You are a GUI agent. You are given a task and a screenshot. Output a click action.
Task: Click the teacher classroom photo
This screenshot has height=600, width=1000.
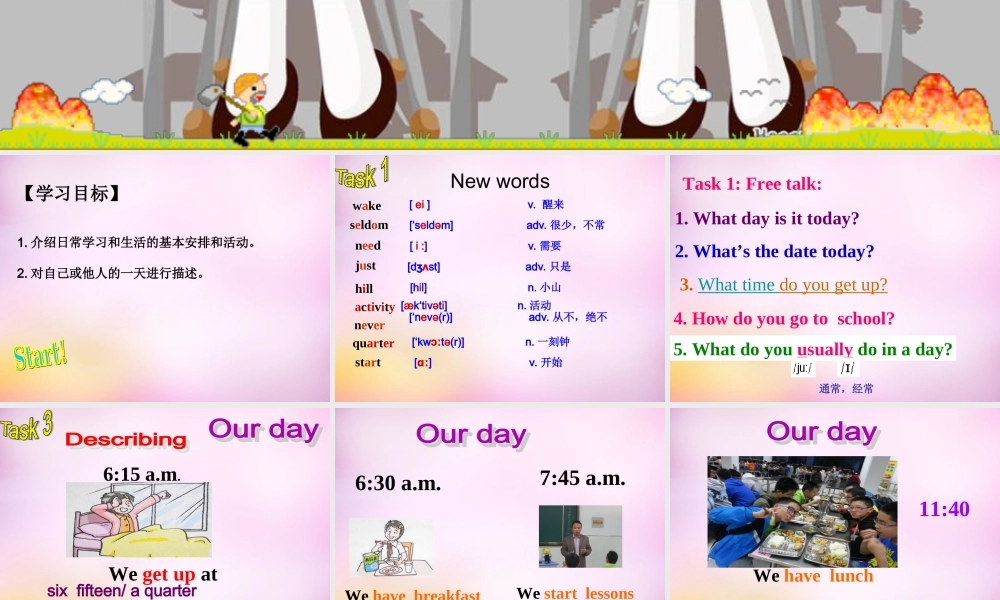pyautogui.click(x=582, y=534)
